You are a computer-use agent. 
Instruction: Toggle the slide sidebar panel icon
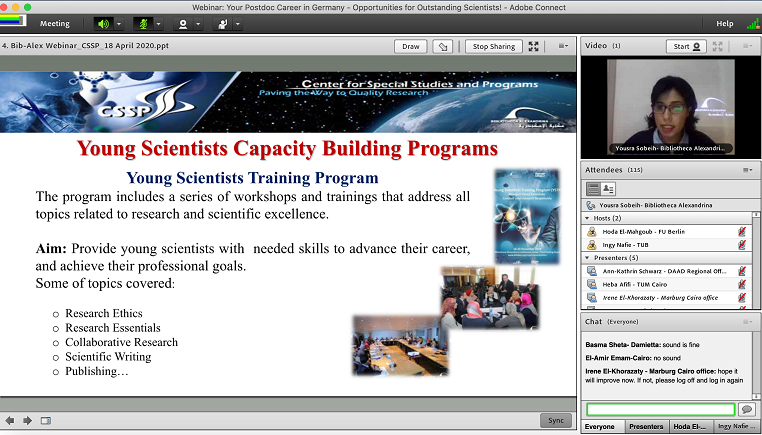click(46, 420)
